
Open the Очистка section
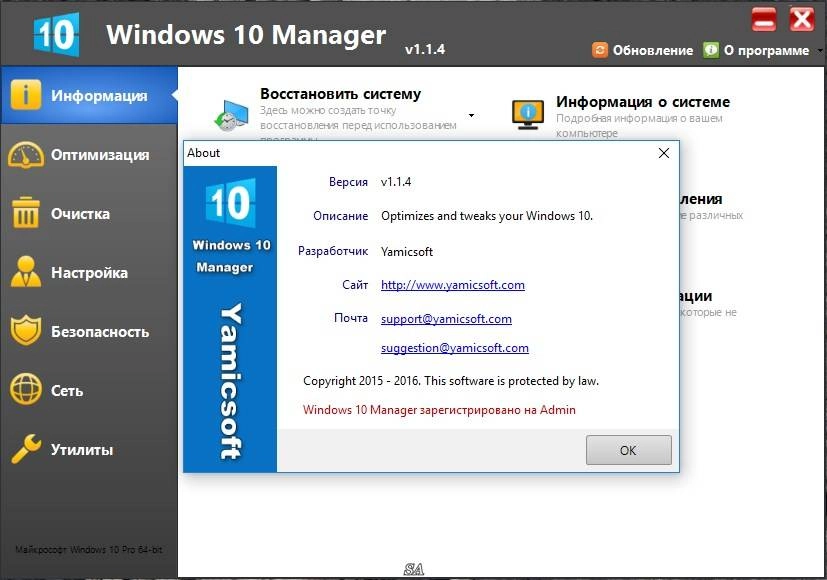click(x=81, y=214)
